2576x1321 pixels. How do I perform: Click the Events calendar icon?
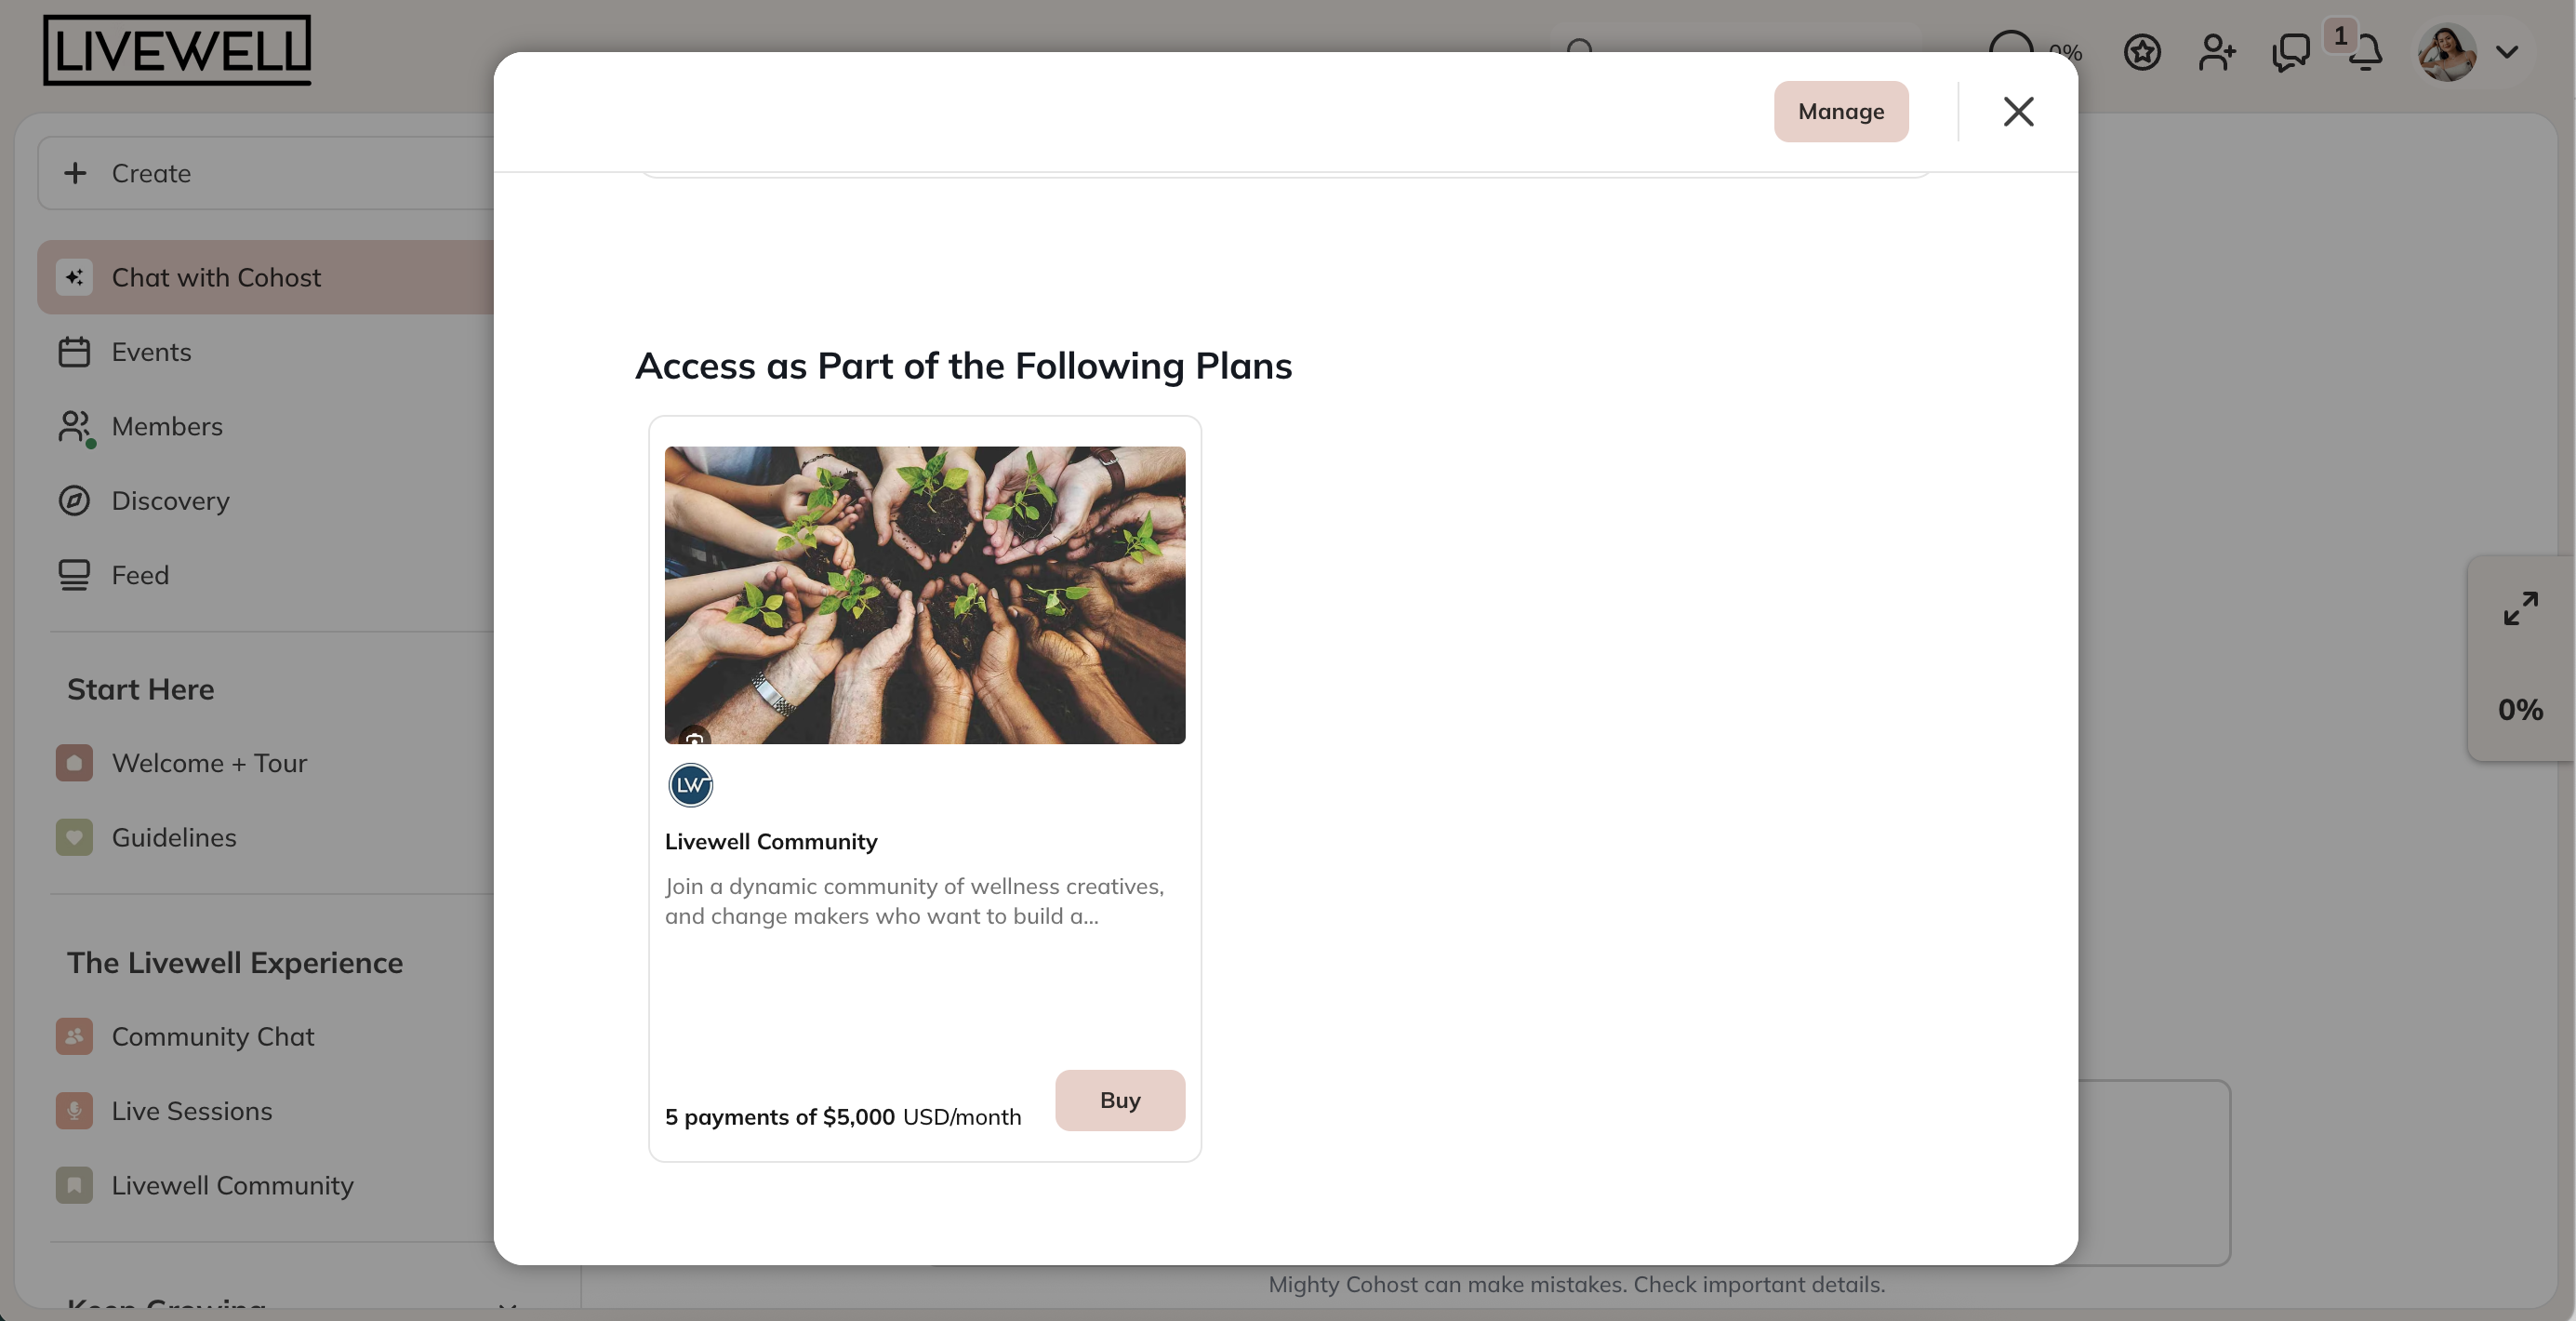point(74,352)
